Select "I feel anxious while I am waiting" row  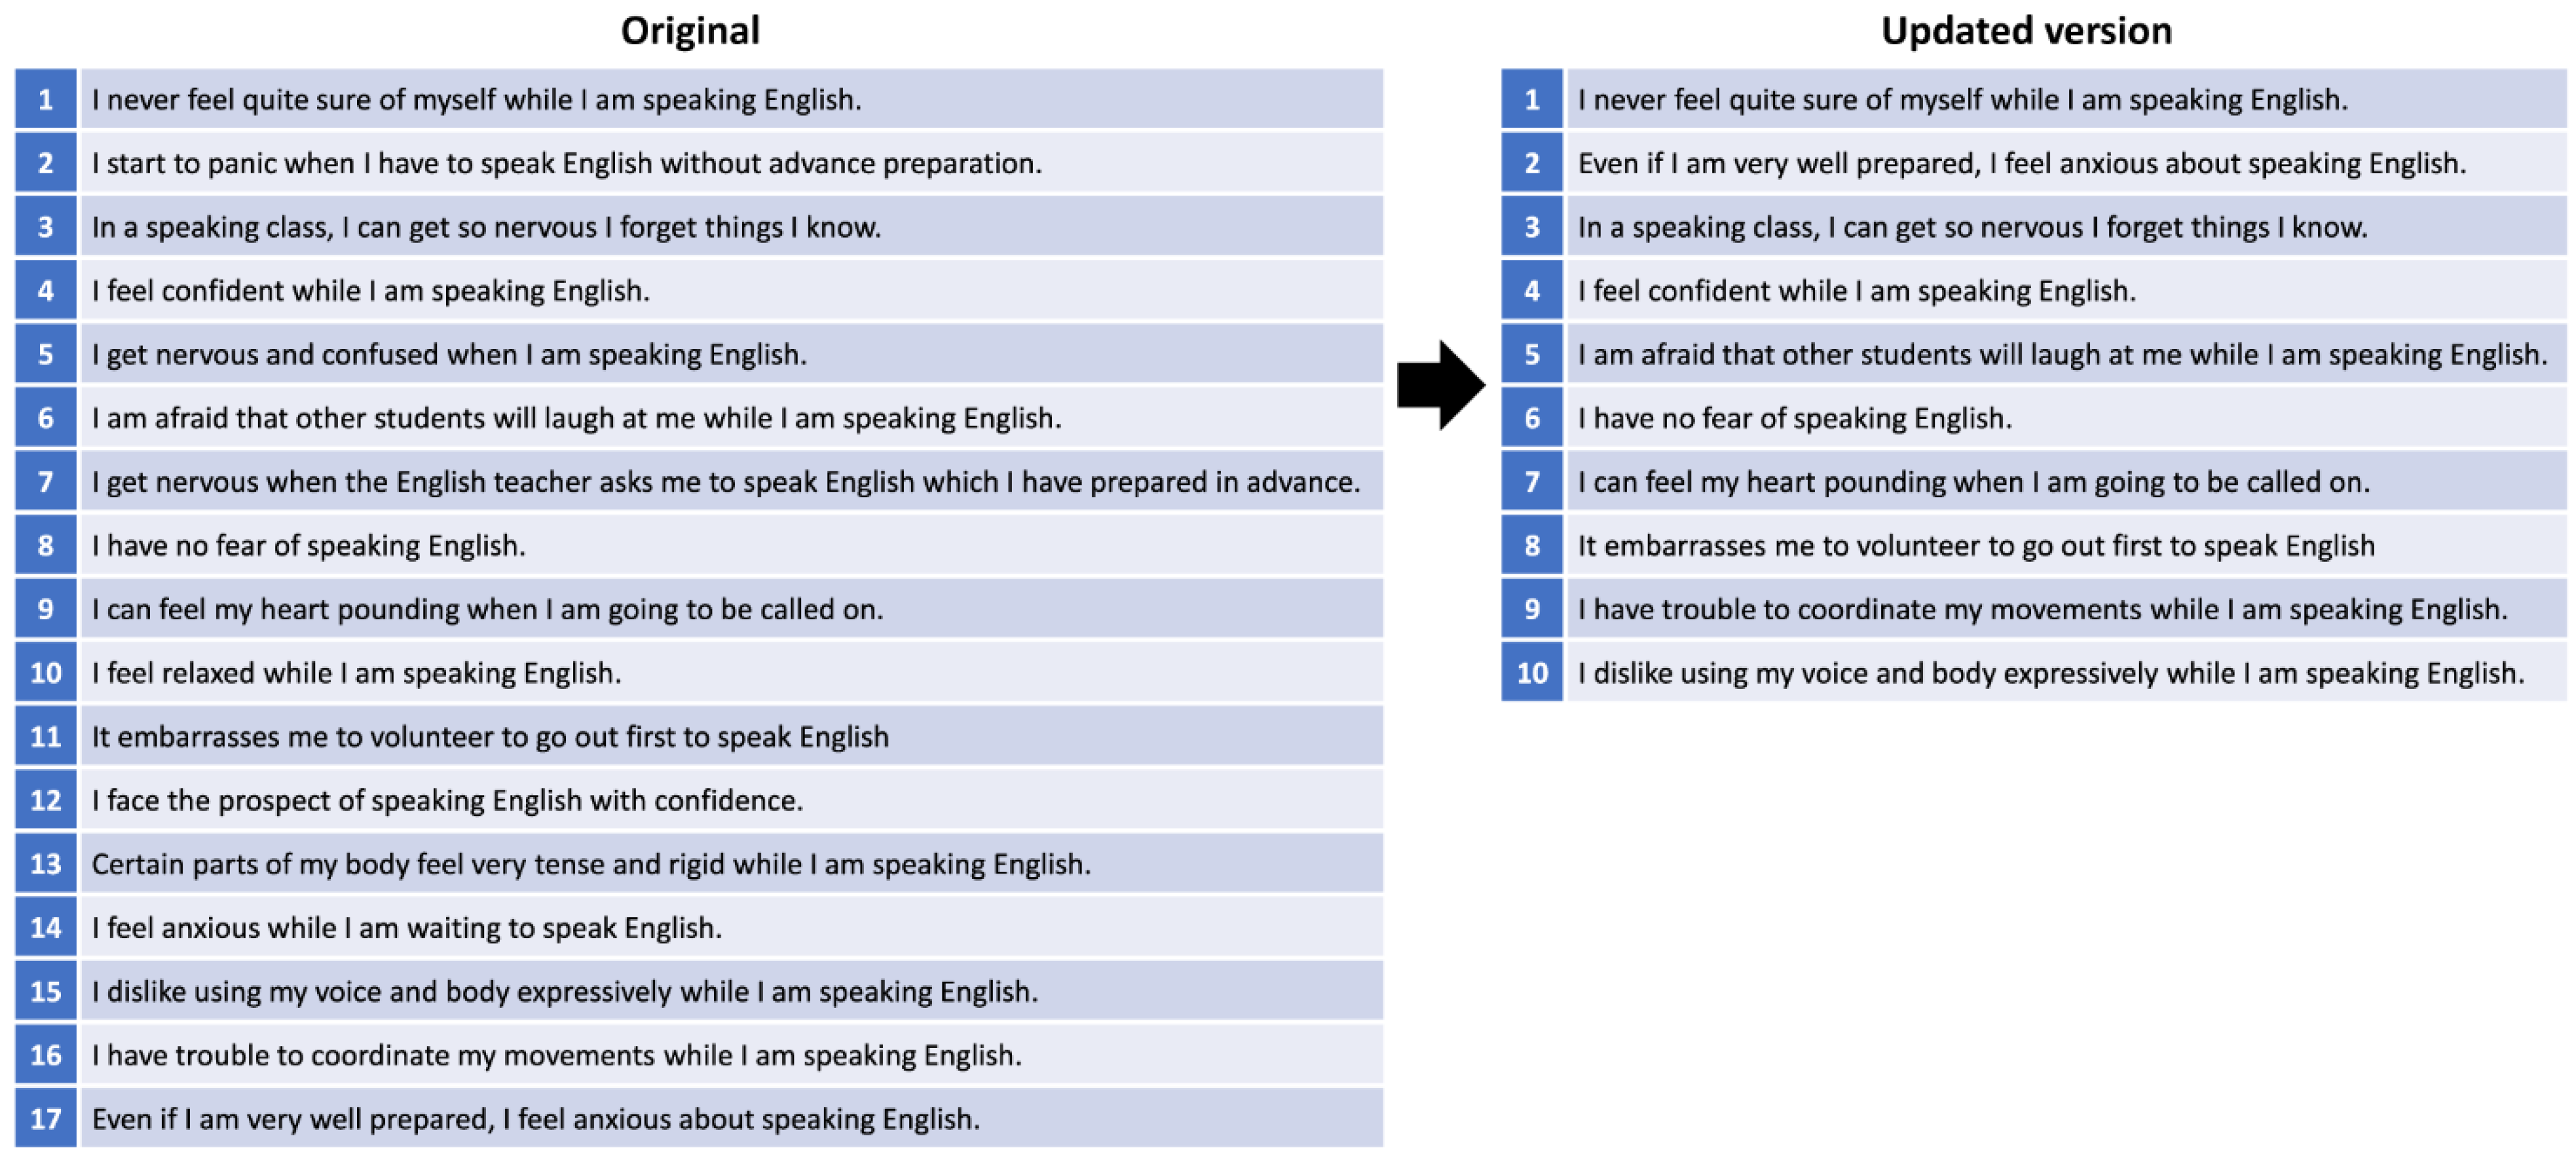pos(406,928)
